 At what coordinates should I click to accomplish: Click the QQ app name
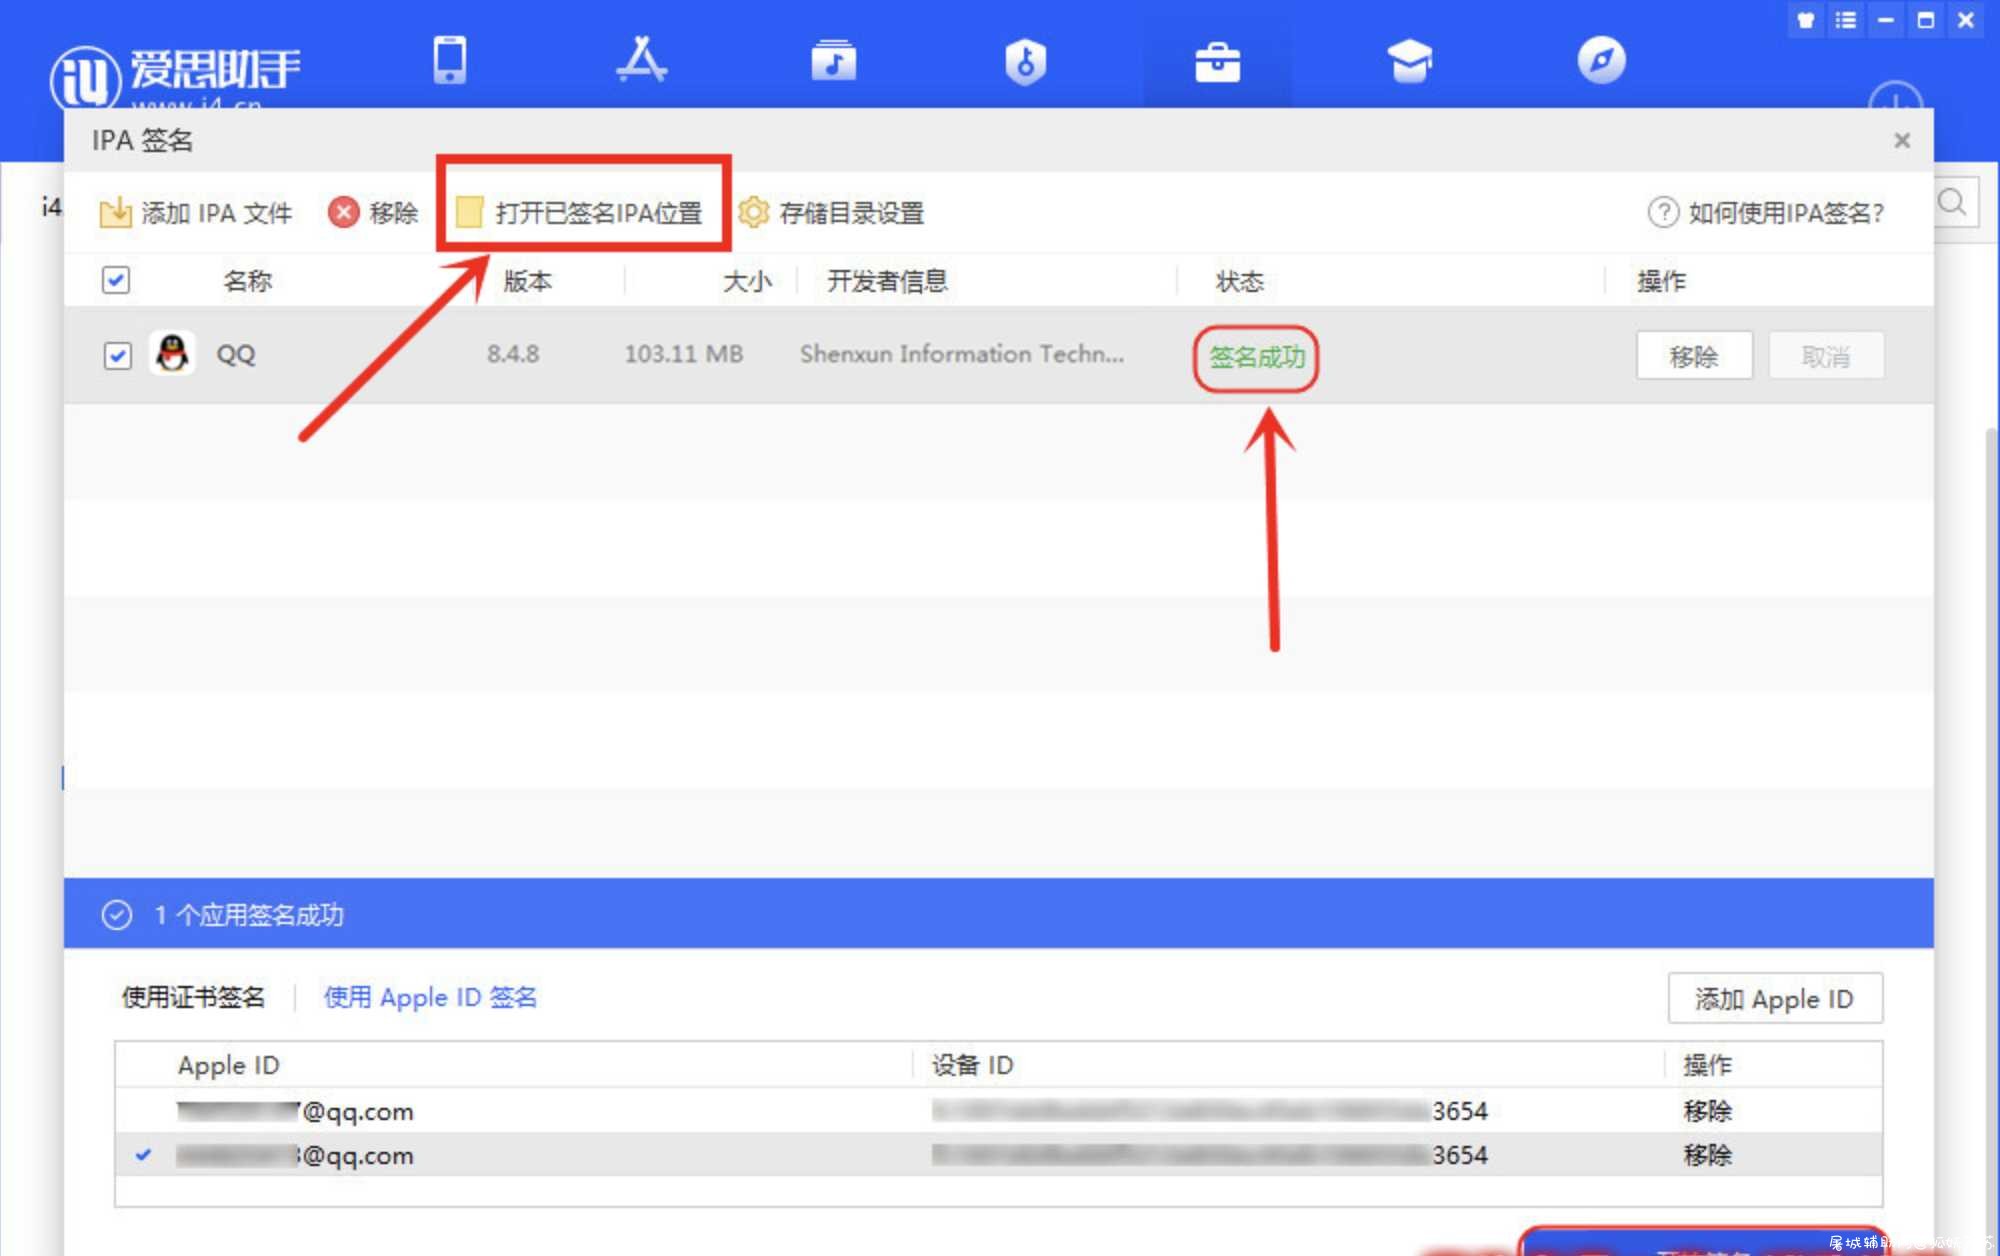[236, 355]
